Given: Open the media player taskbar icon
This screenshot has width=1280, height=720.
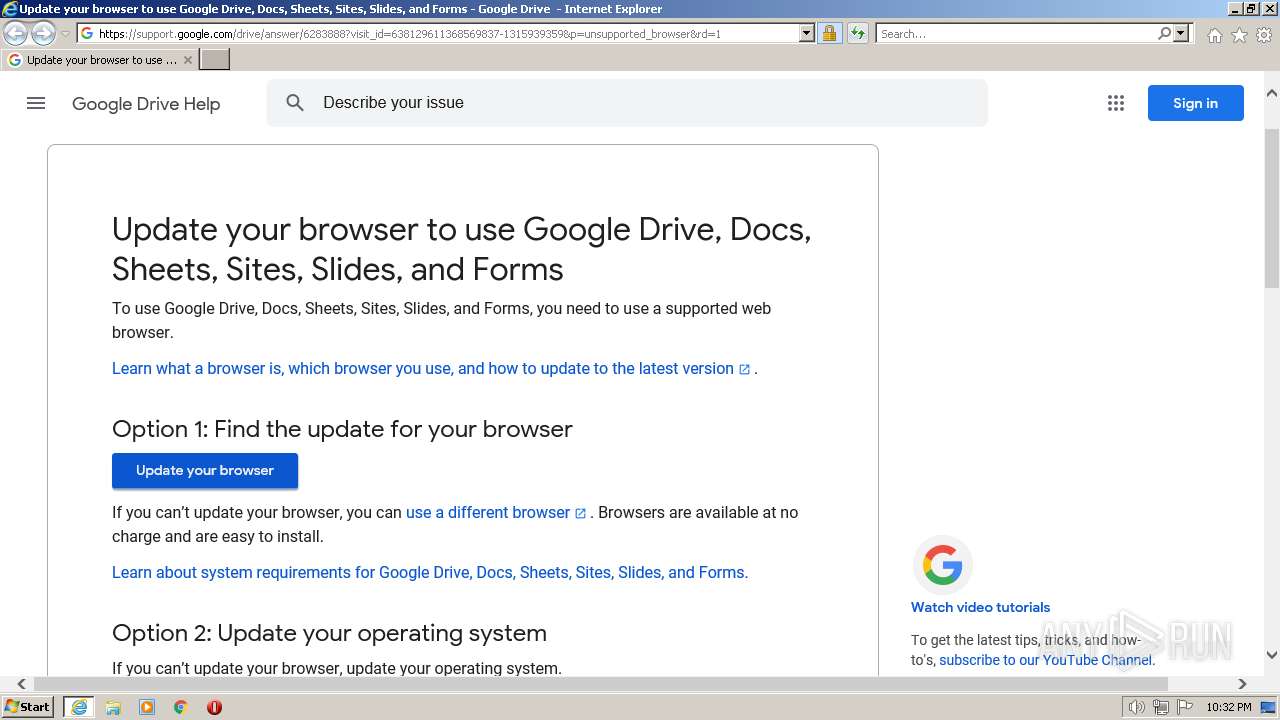Looking at the screenshot, I should click(147, 707).
